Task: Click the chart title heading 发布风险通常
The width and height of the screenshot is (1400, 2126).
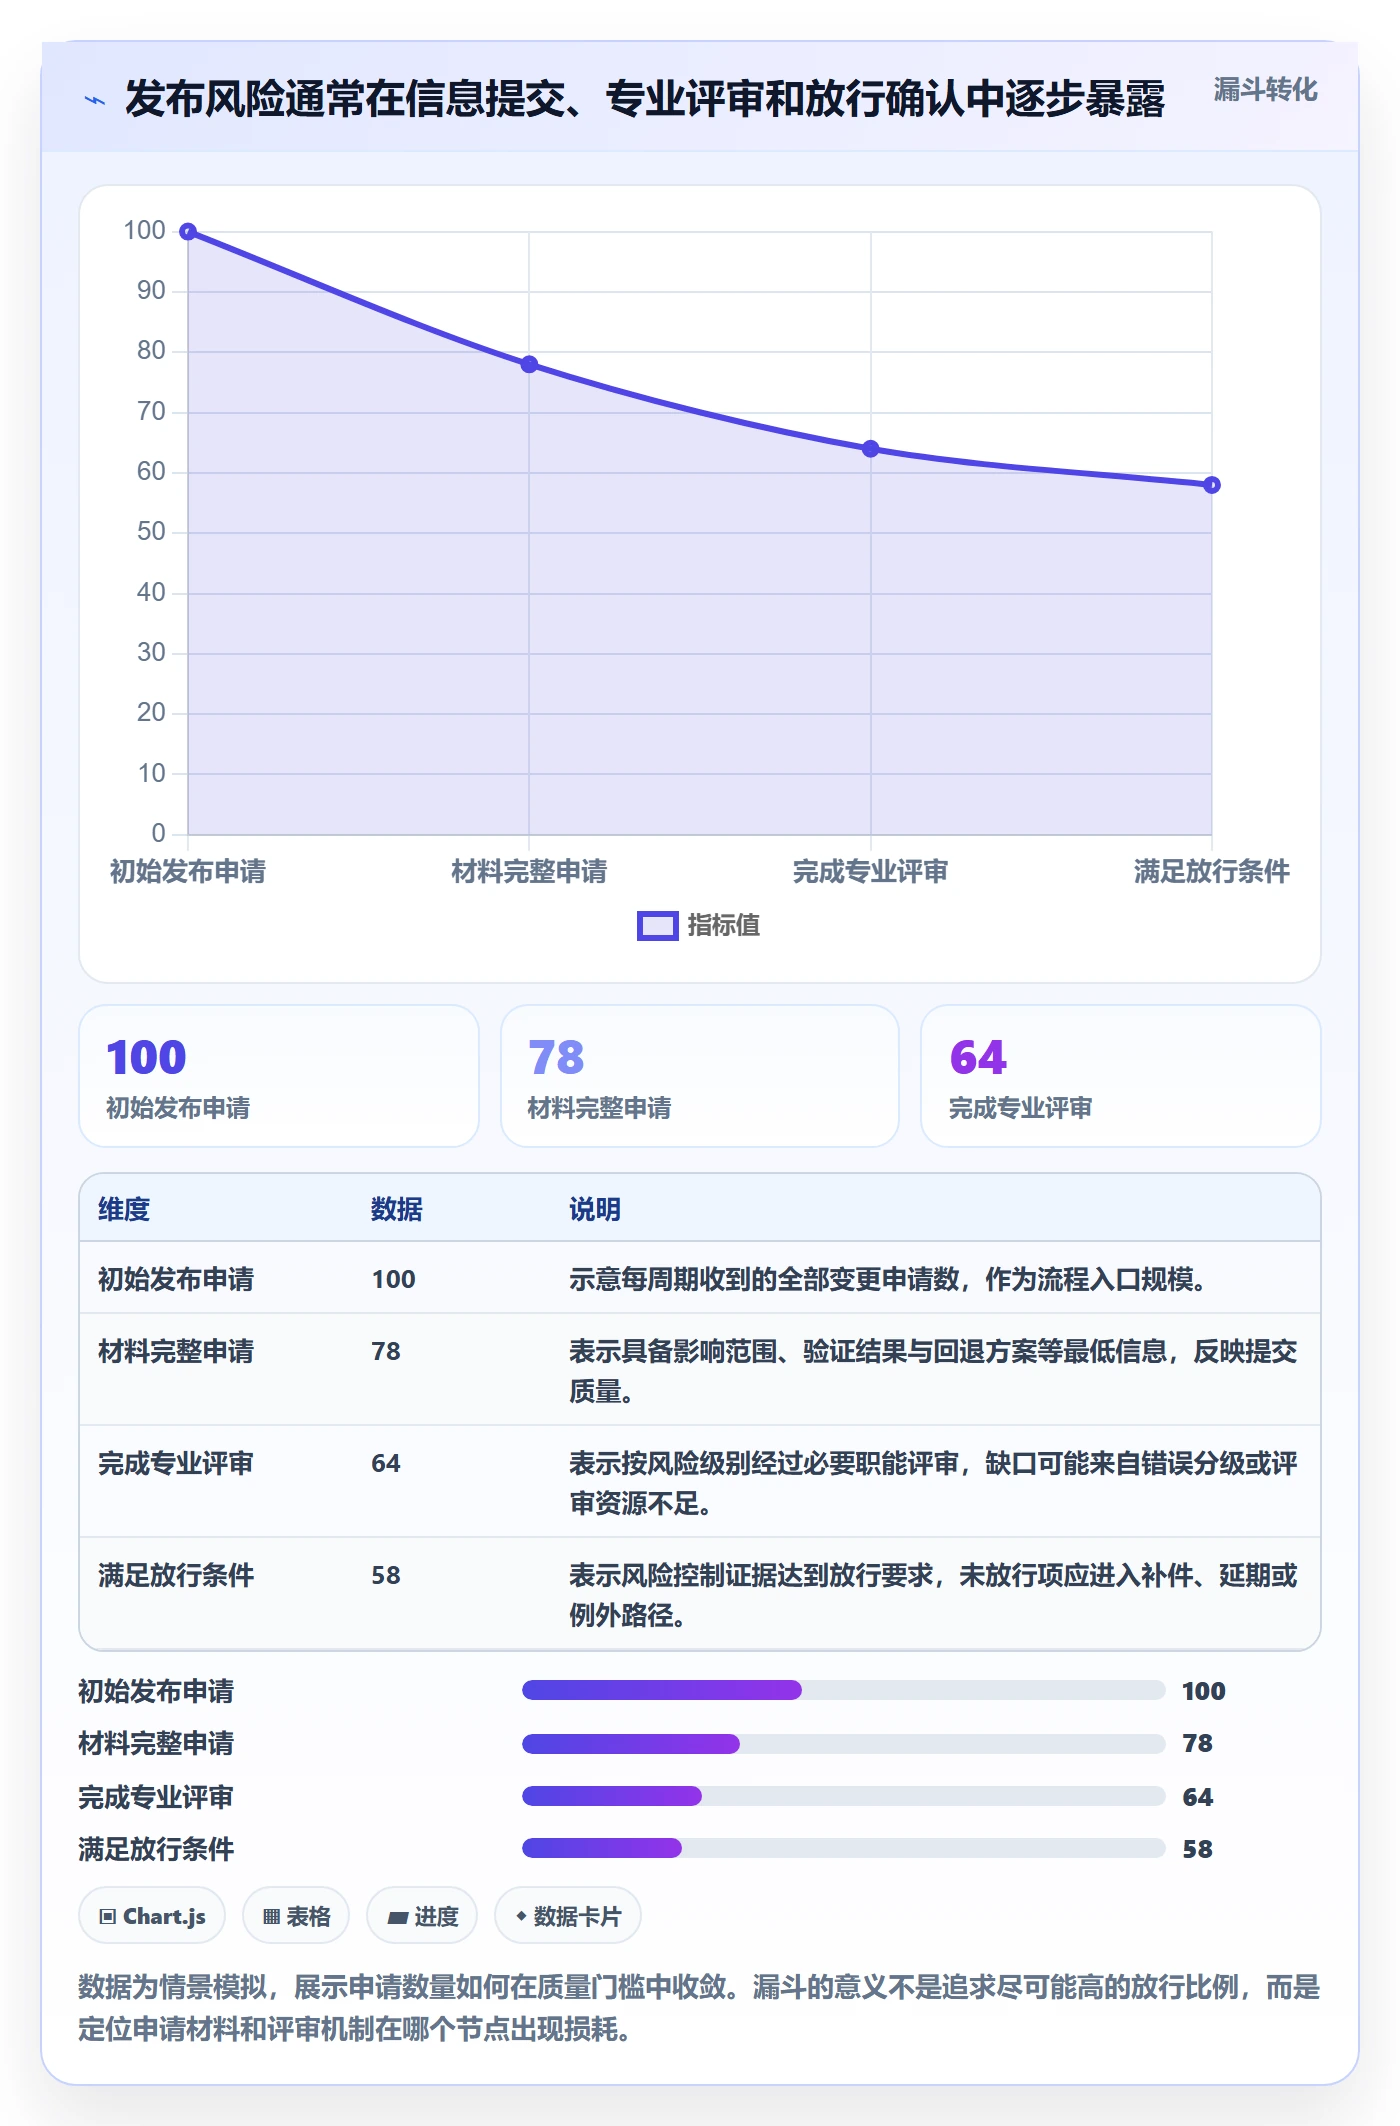Action: [x=645, y=99]
